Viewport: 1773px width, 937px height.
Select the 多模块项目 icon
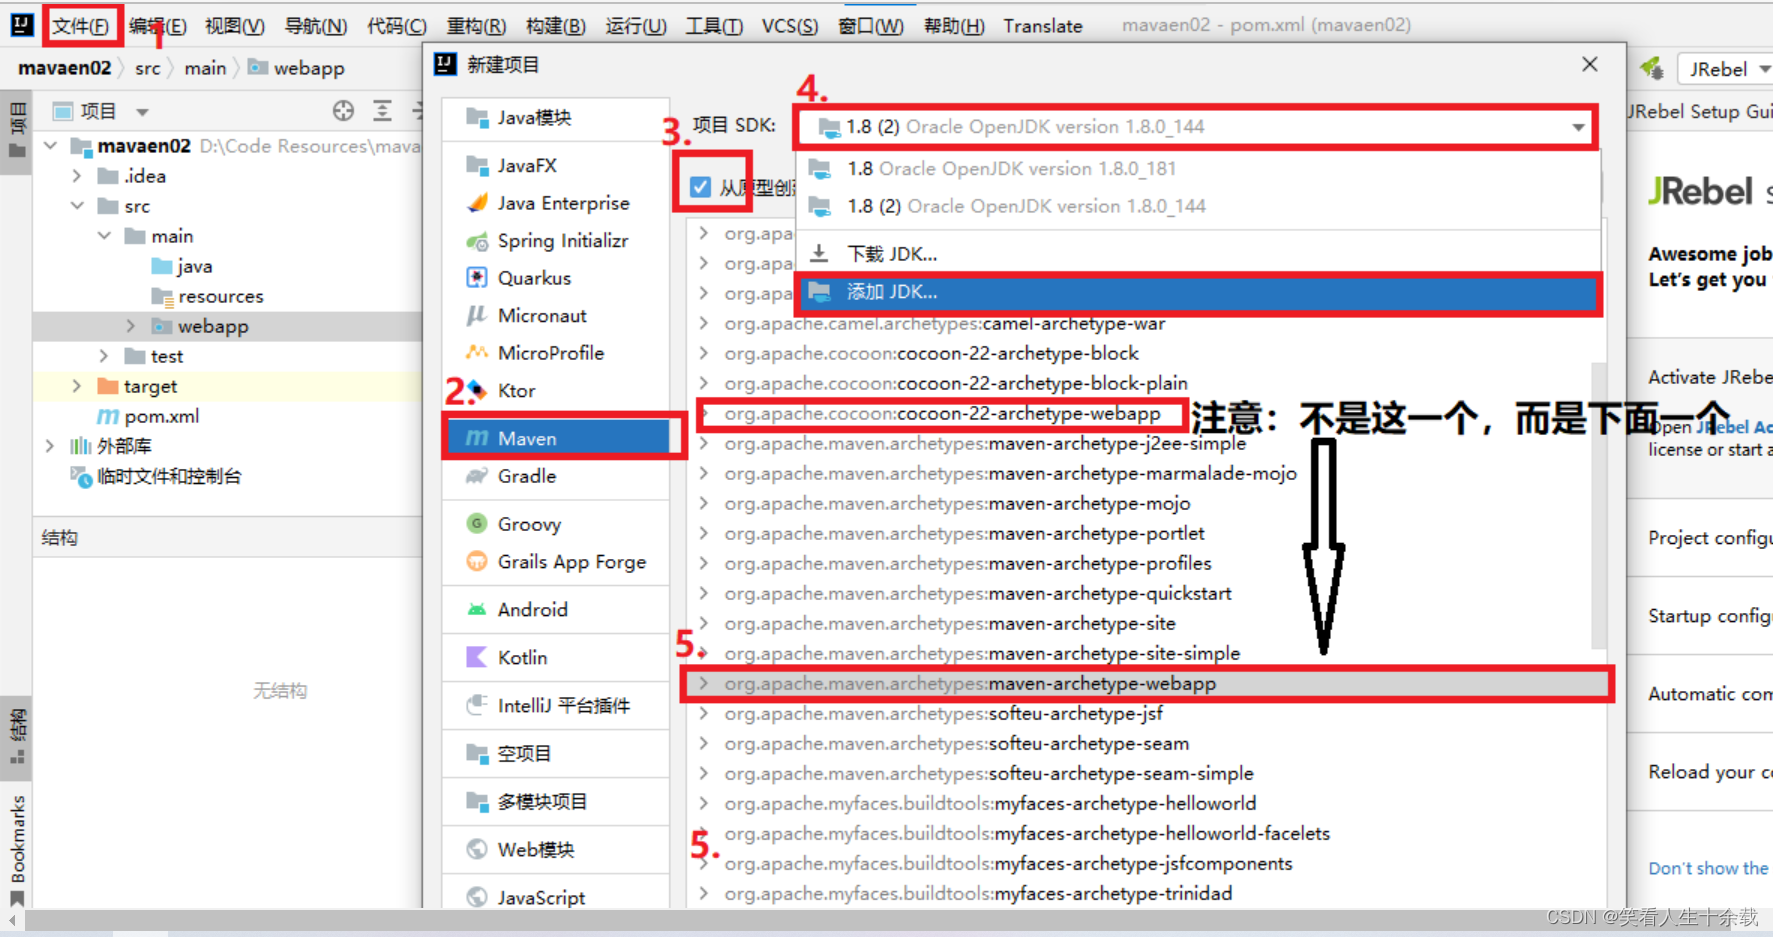point(477,801)
